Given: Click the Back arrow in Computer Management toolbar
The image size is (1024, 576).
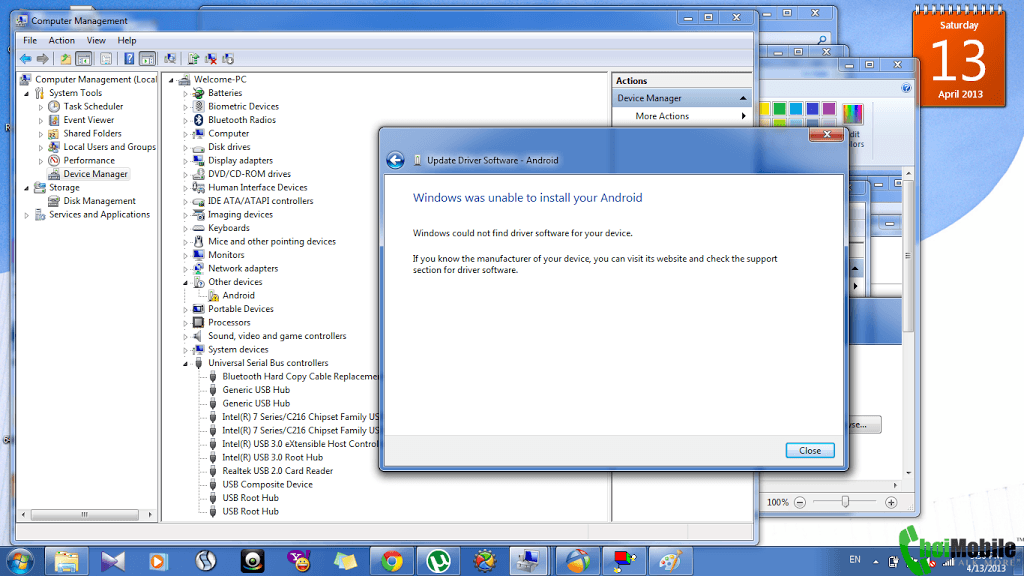Looking at the screenshot, I should pos(25,59).
